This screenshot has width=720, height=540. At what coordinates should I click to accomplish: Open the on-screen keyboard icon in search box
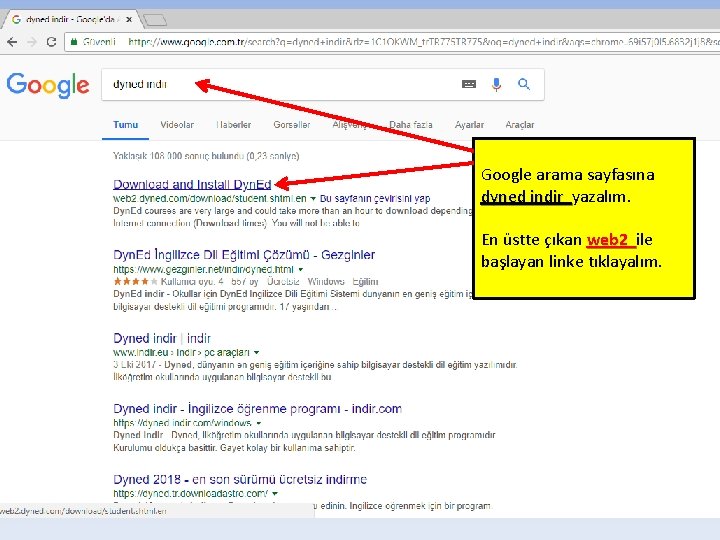point(468,84)
